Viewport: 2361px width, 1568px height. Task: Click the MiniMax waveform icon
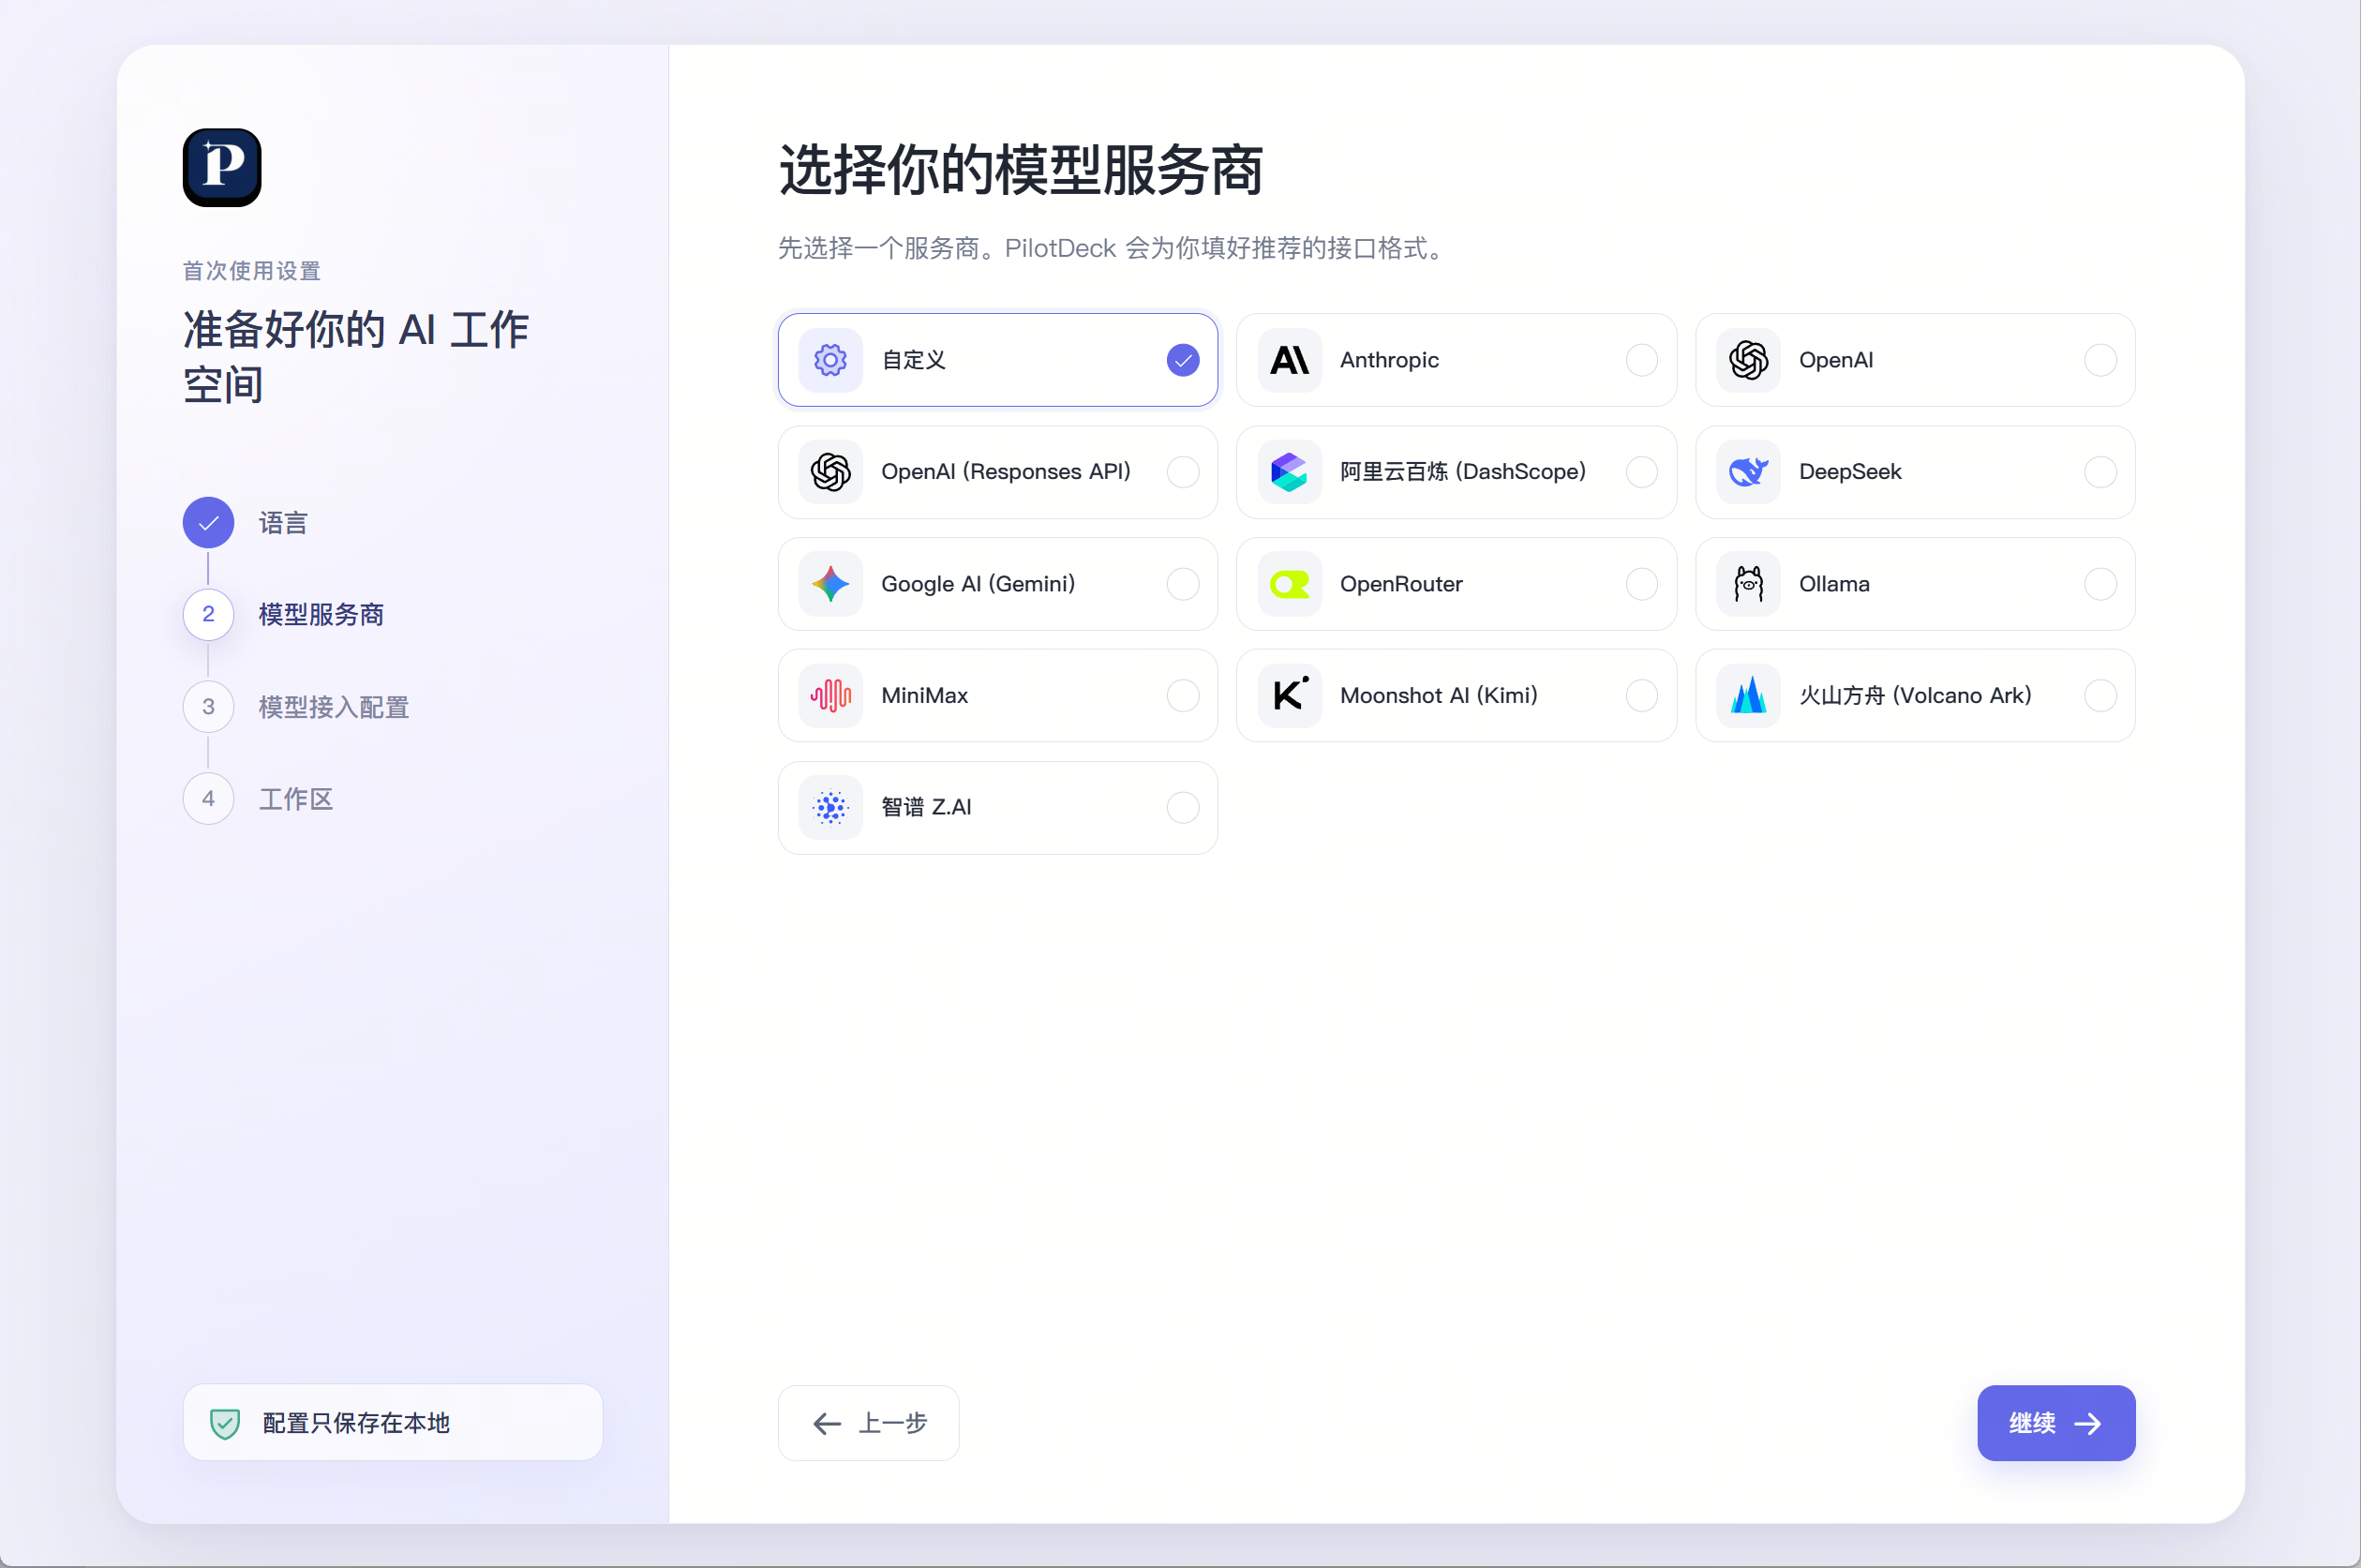pos(830,695)
